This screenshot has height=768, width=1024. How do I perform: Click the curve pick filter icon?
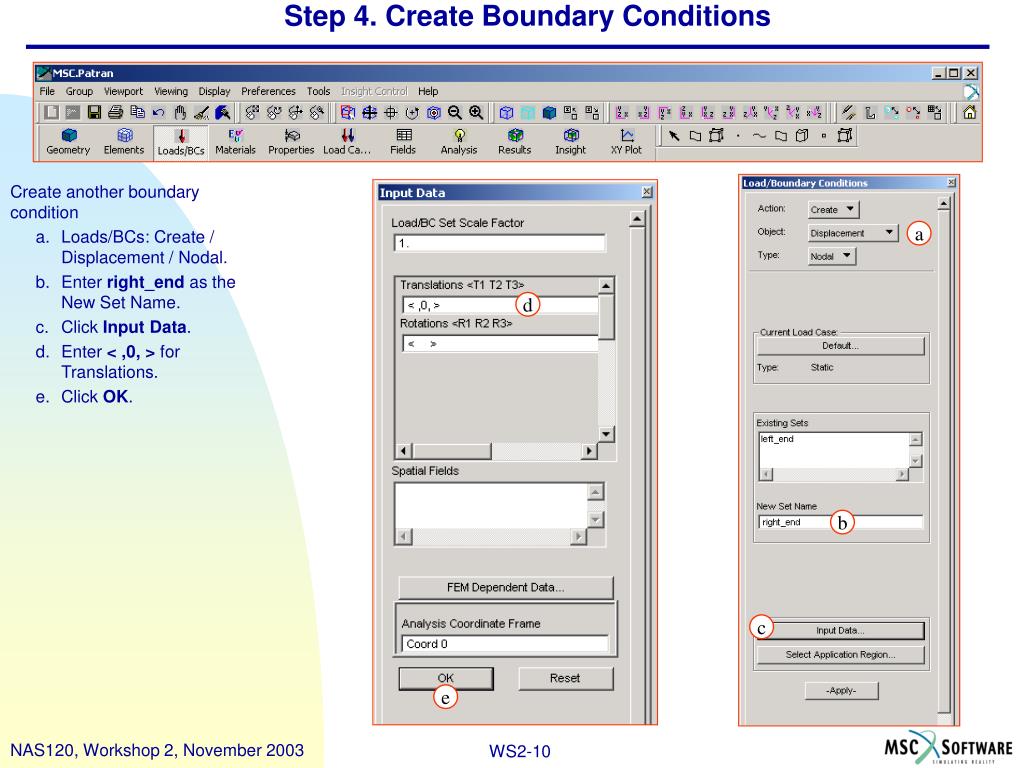pos(759,136)
